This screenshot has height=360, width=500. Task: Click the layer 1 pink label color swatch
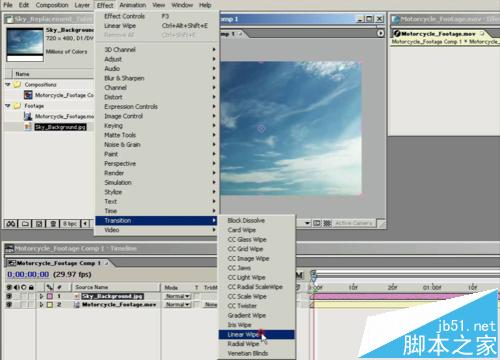point(50,296)
